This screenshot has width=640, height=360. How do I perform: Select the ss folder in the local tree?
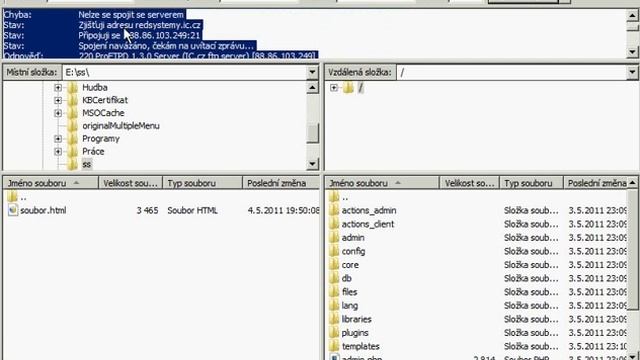(x=87, y=164)
